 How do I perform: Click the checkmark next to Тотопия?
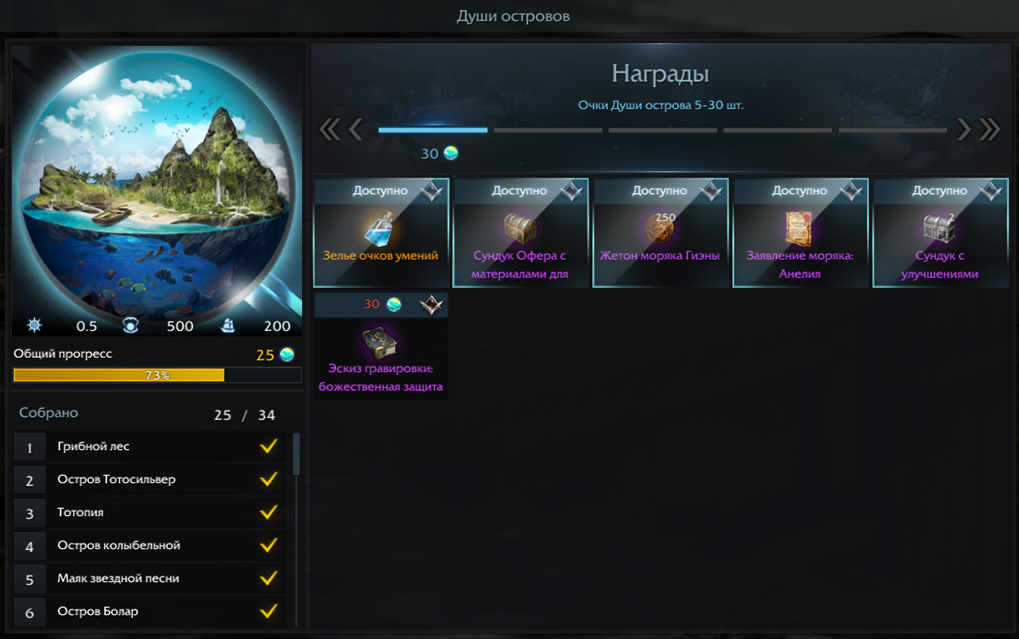pyautogui.click(x=268, y=512)
